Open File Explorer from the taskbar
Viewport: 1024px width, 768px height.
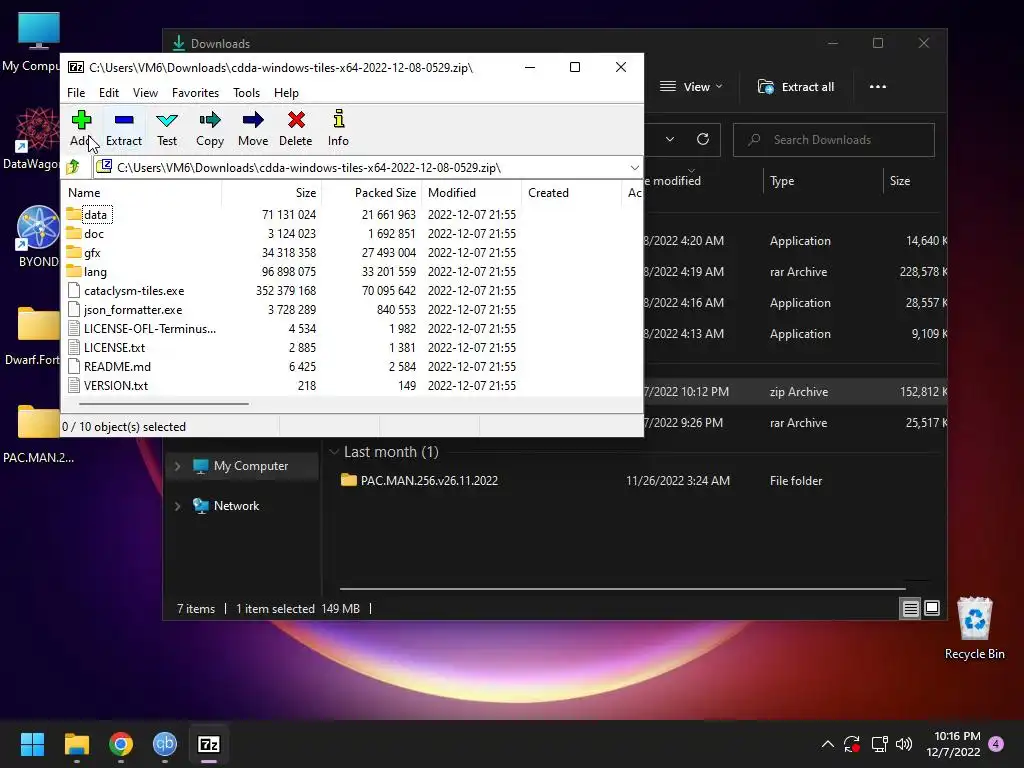(76, 744)
